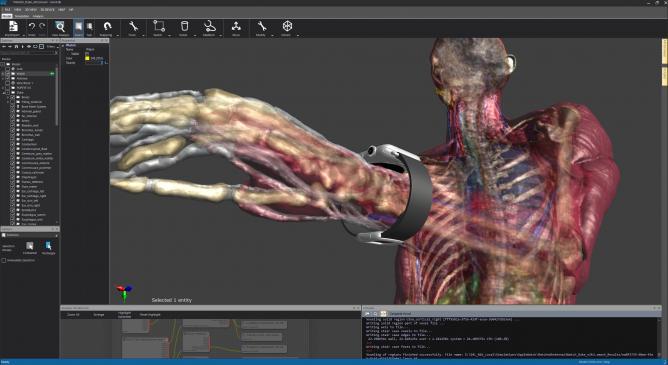Click the model tree vertical scrollbar
Image resolution: width=668 pixels, height=365 pixels.
(x=57, y=96)
